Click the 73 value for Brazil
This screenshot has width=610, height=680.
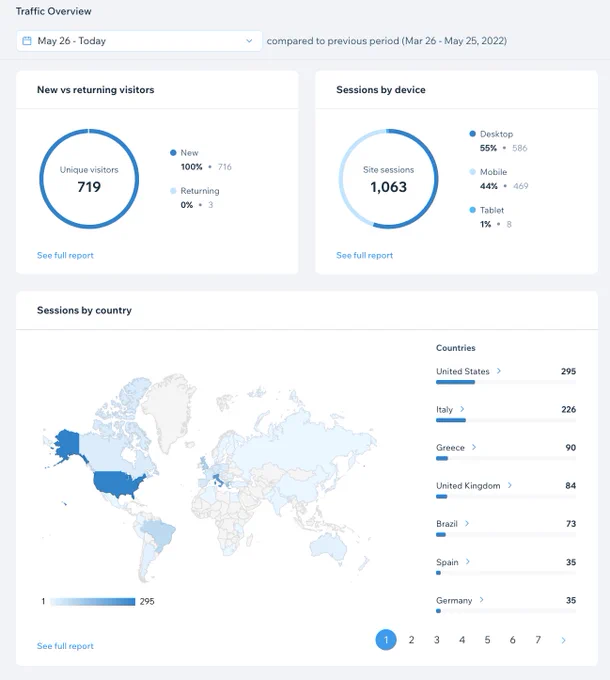[x=571, y=524]
